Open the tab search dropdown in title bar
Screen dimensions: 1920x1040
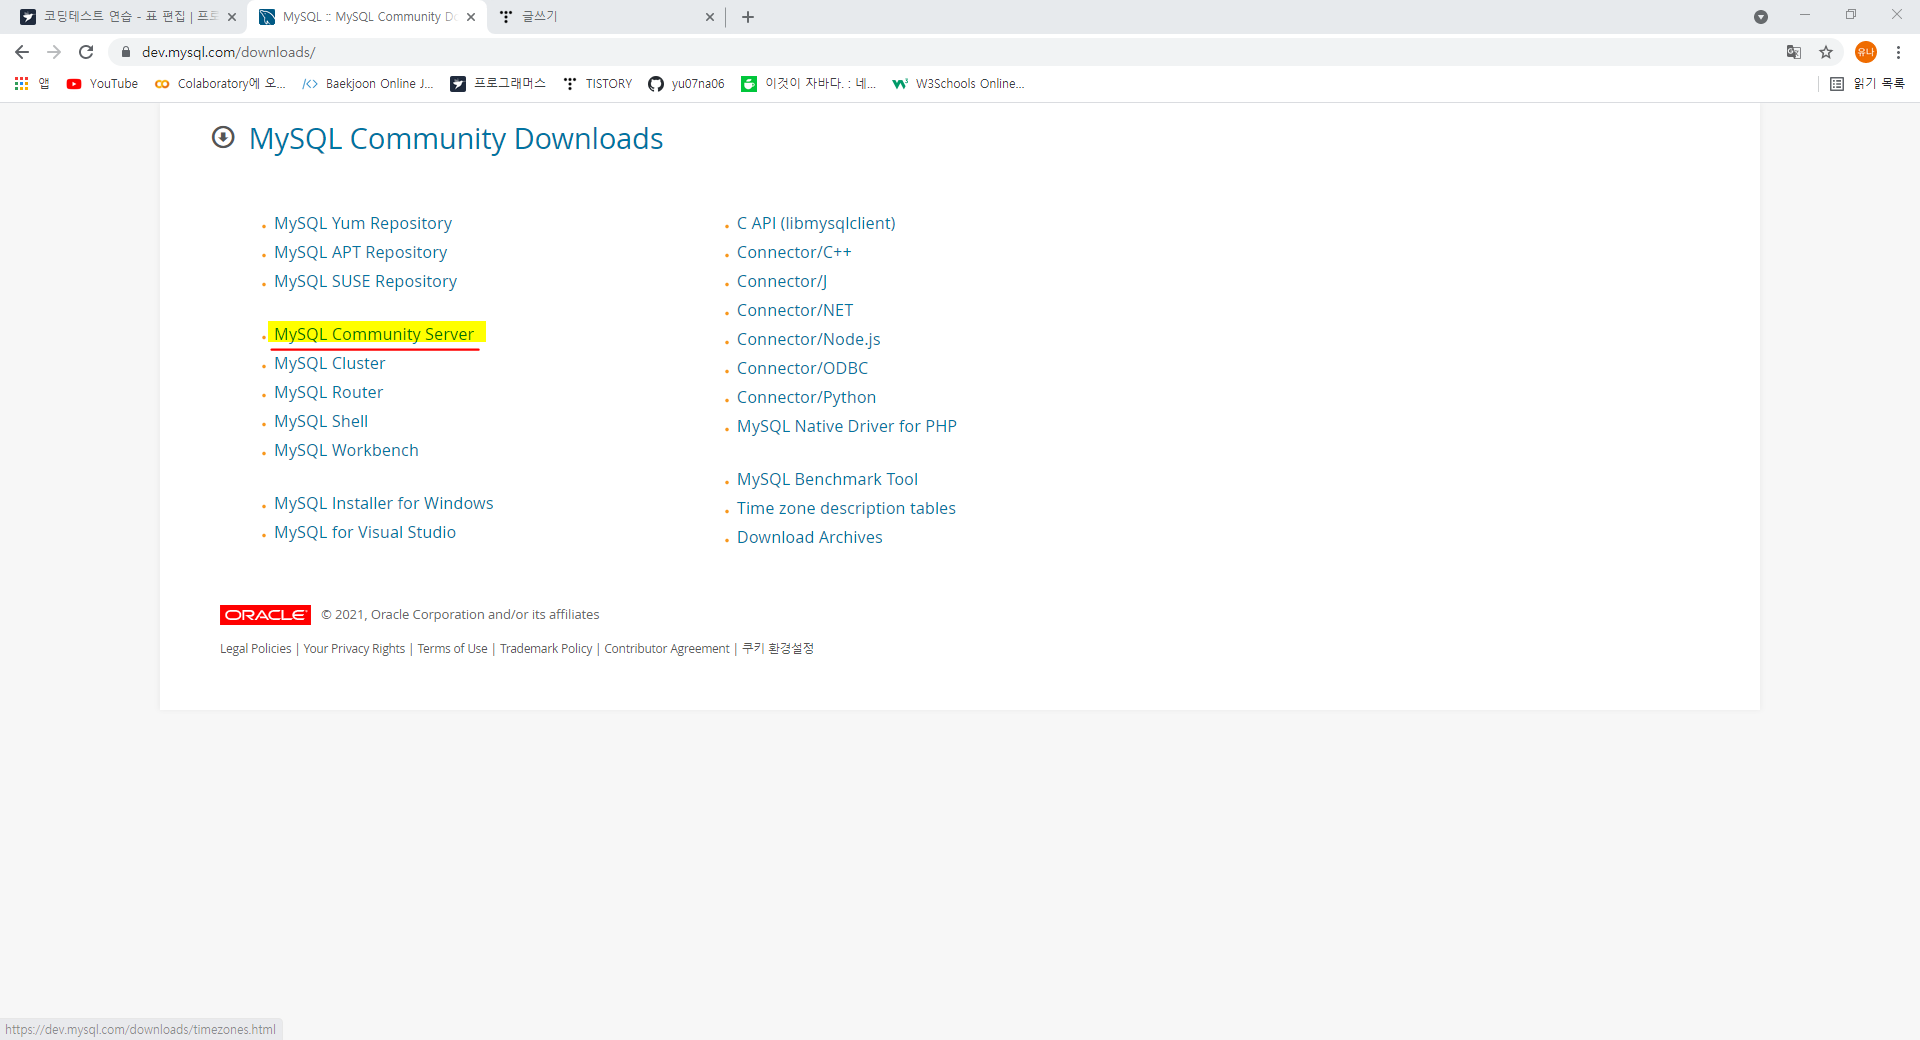(x=1761, y=17)
